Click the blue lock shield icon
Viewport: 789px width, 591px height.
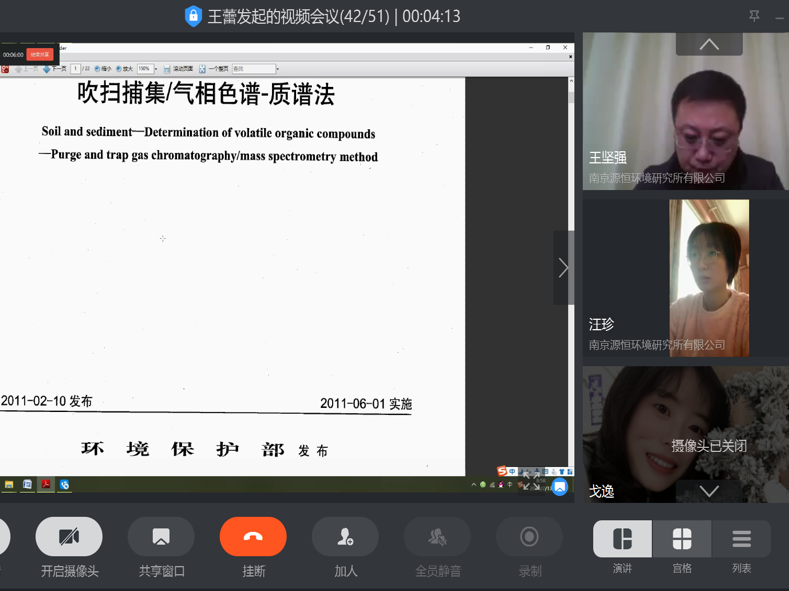point(193,16)
